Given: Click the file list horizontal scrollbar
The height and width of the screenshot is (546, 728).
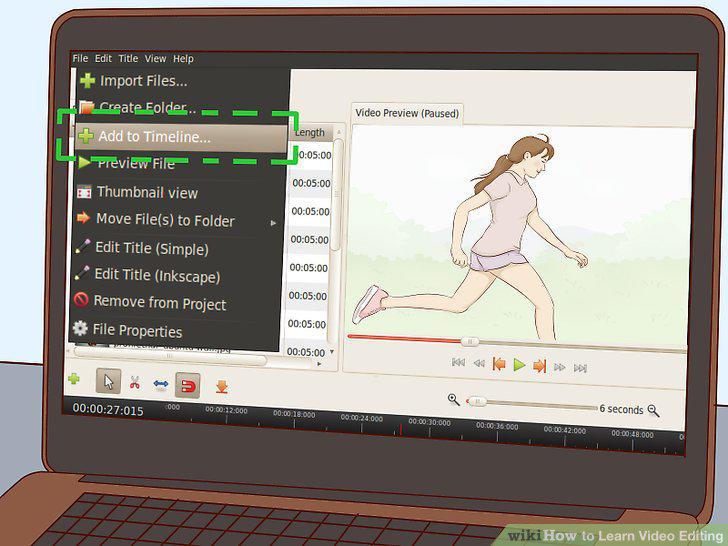Looking at the screenshot, I should (169, 357).
